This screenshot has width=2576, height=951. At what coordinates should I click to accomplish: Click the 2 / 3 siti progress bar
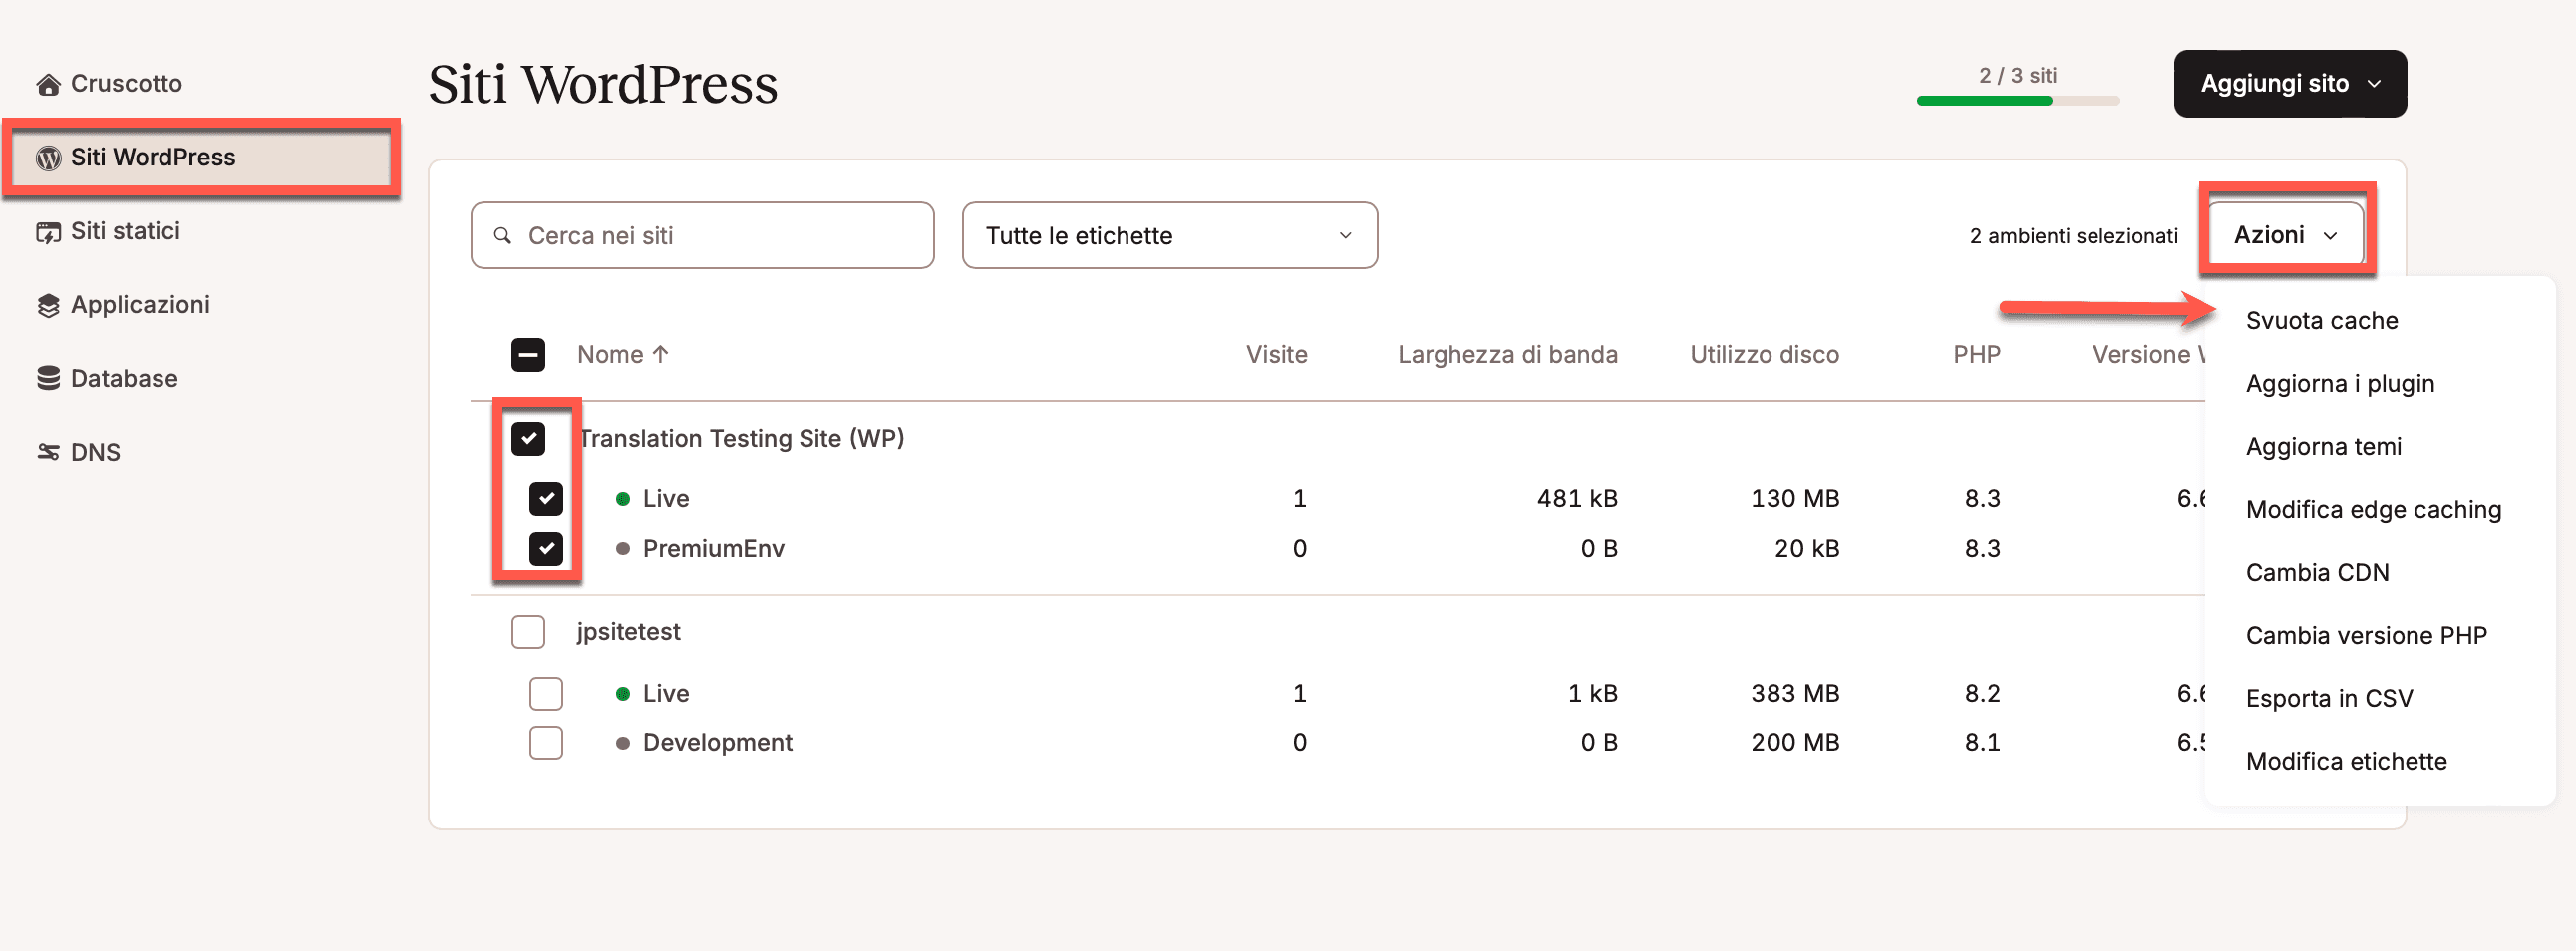click(x=2017, y=100)
